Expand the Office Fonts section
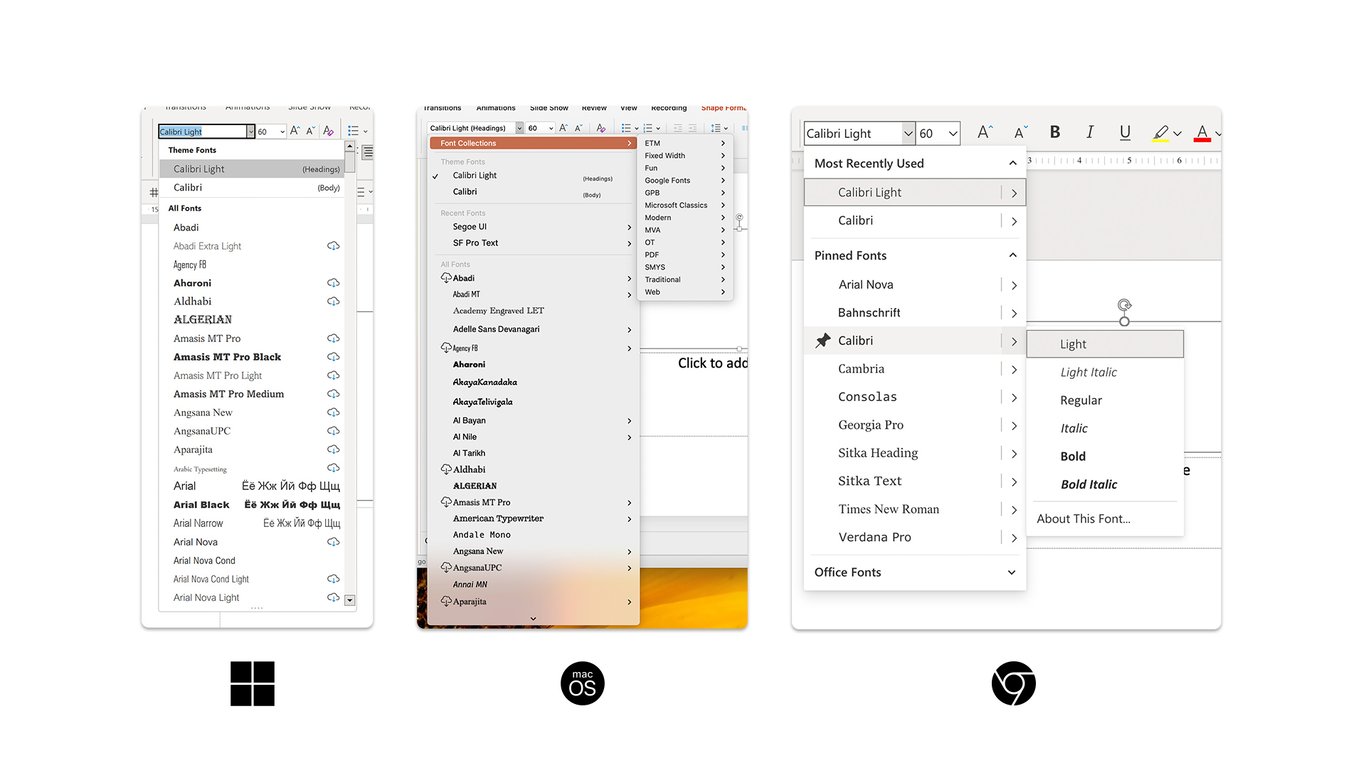This screenshot has height=768, width=1366. [x=1012, y=572]
